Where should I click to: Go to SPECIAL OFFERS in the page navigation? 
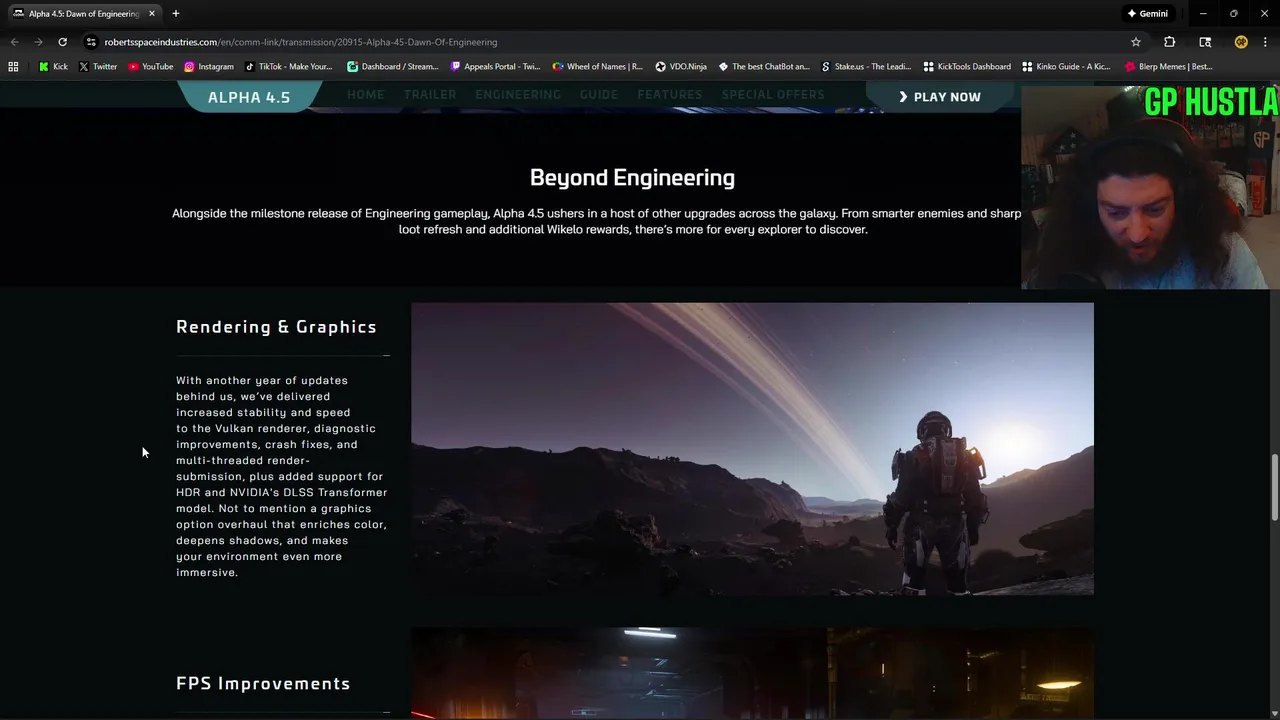pos(773,95)
